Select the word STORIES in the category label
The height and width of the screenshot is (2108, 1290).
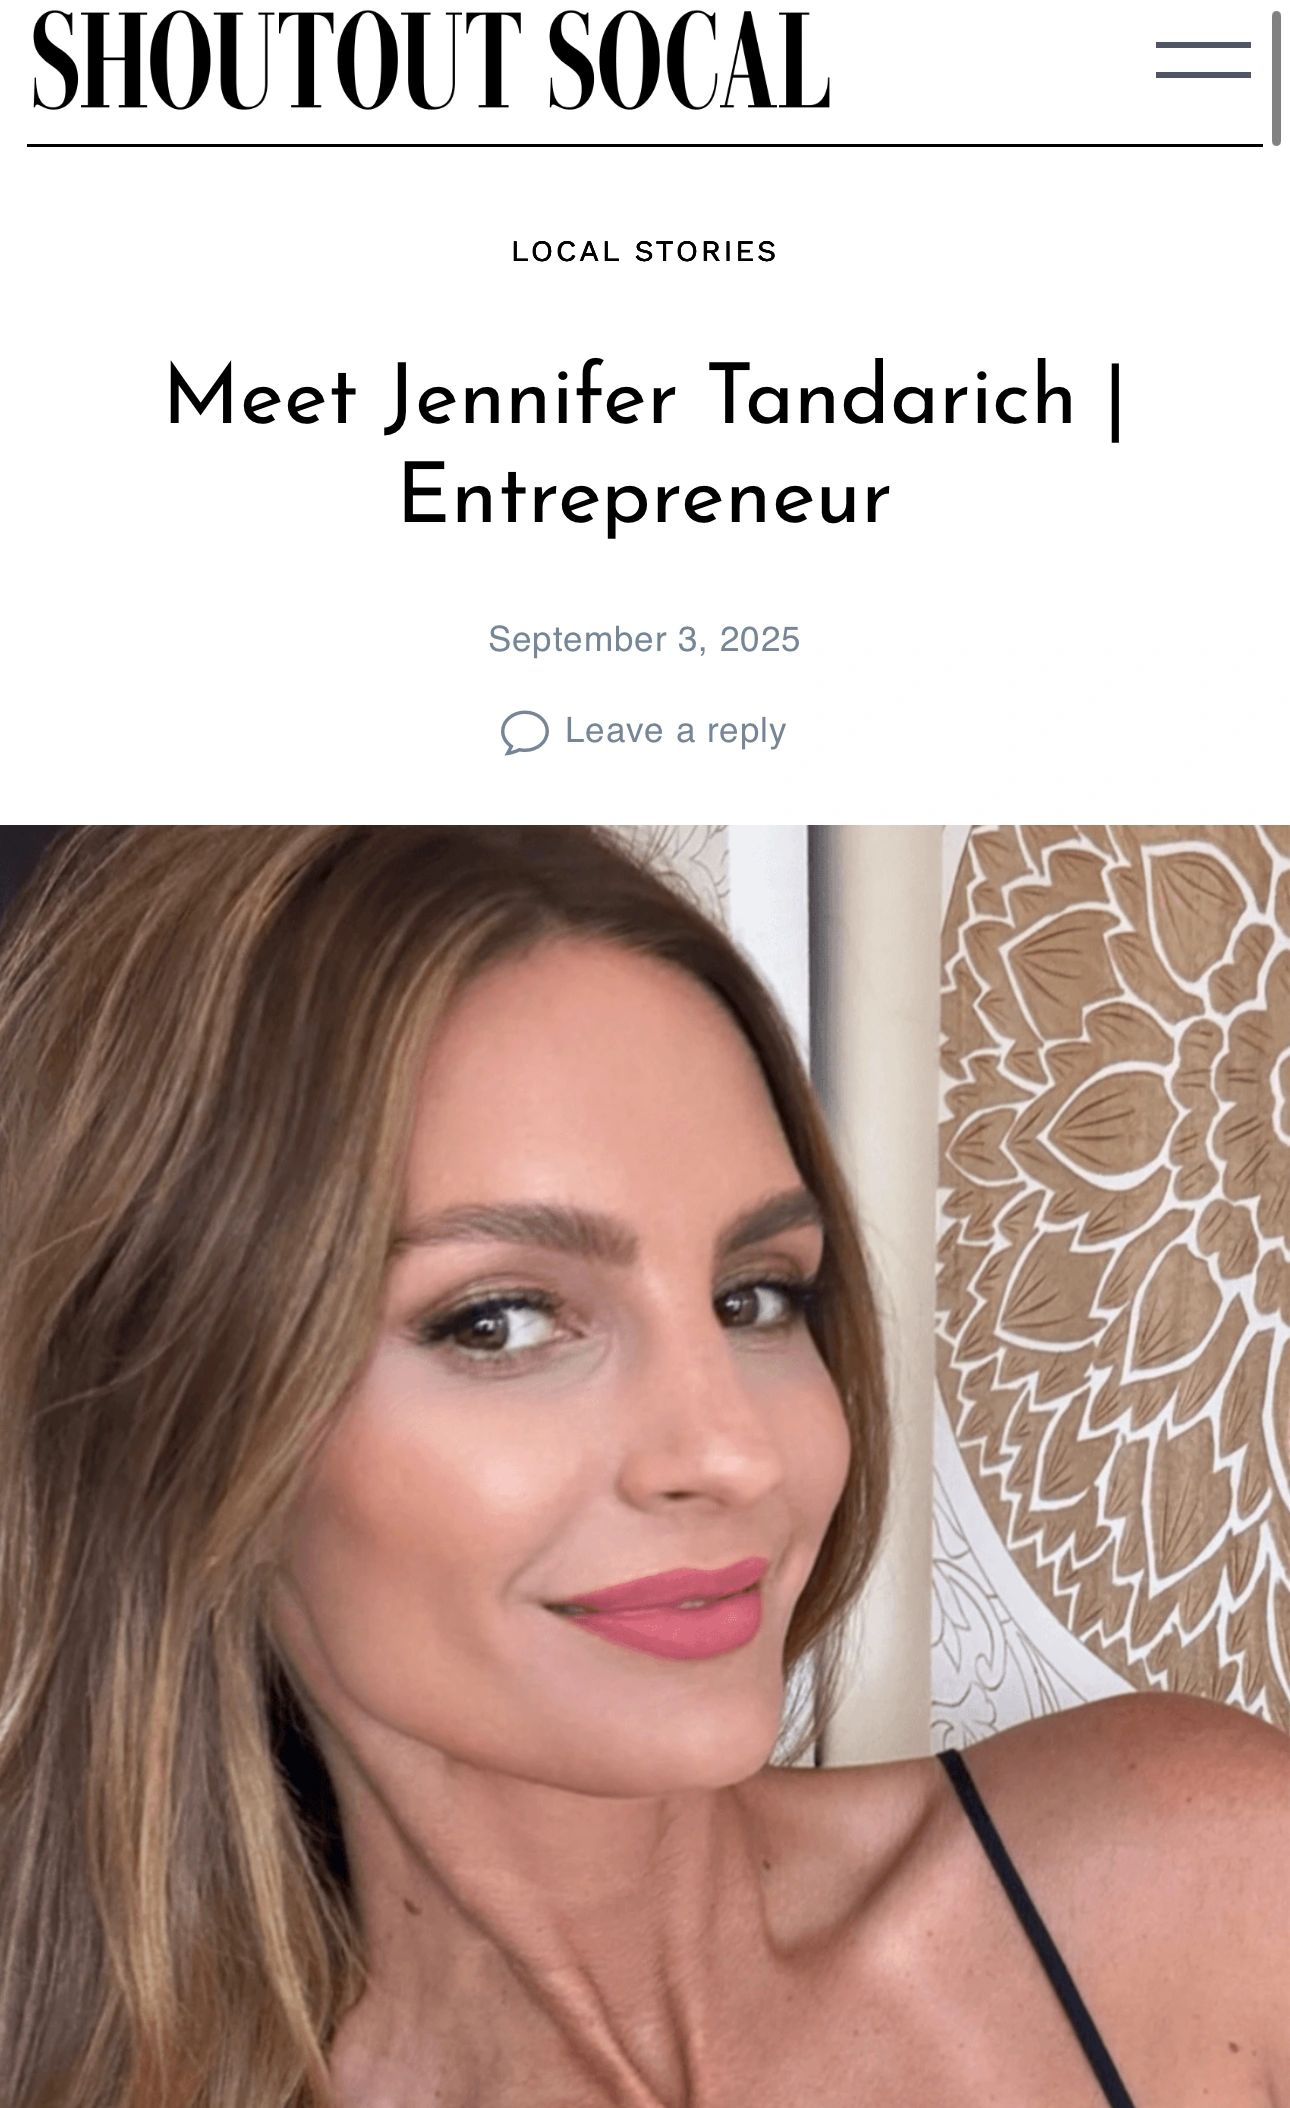click(706, 251)
